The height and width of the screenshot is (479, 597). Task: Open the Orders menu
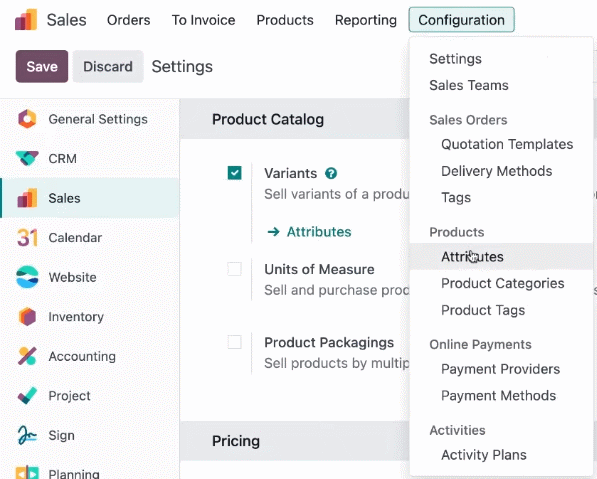click(x=128, y=20)
